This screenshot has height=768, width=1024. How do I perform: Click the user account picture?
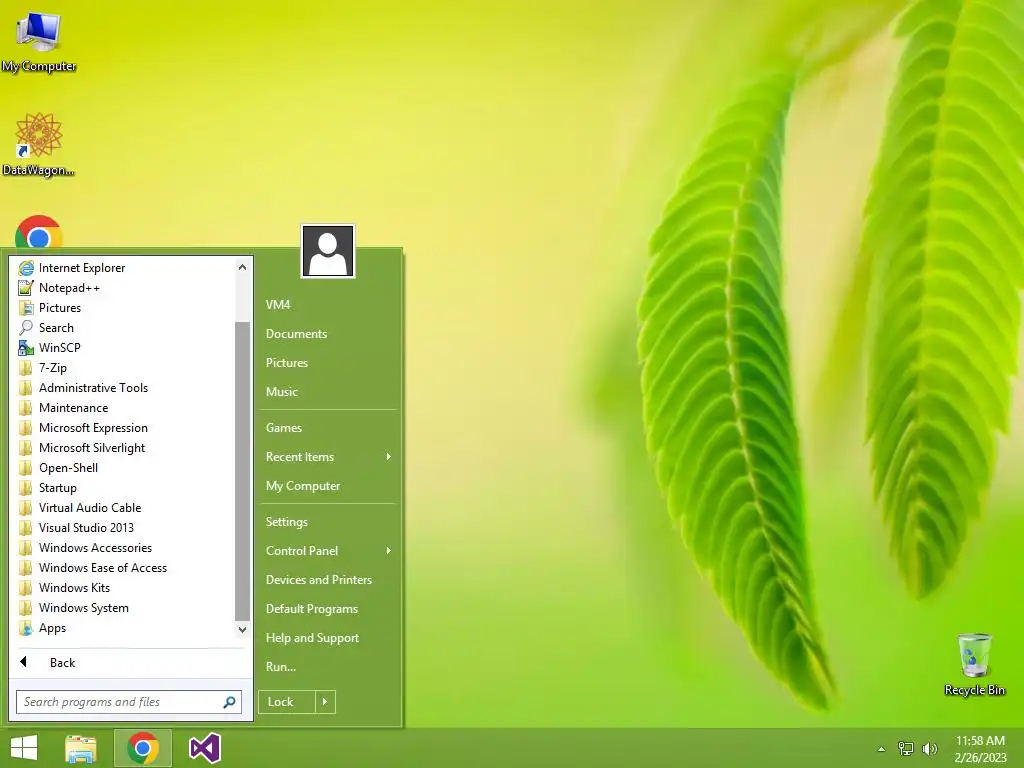click(x=328, y=251)
